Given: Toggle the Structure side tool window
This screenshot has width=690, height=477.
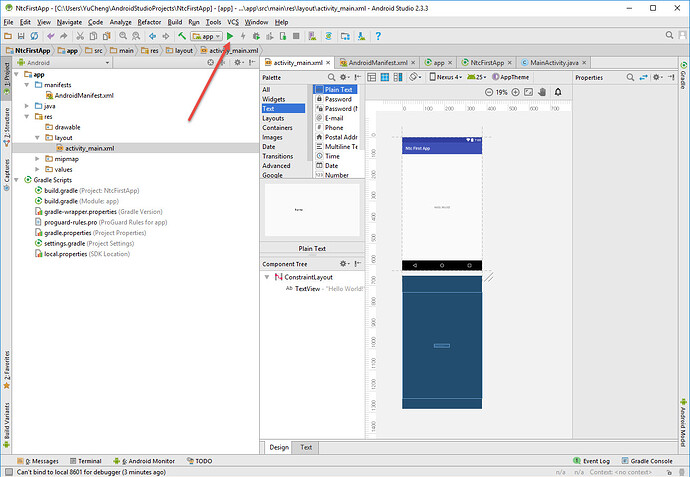Looking at the screenshot, I should pos(7,127).
